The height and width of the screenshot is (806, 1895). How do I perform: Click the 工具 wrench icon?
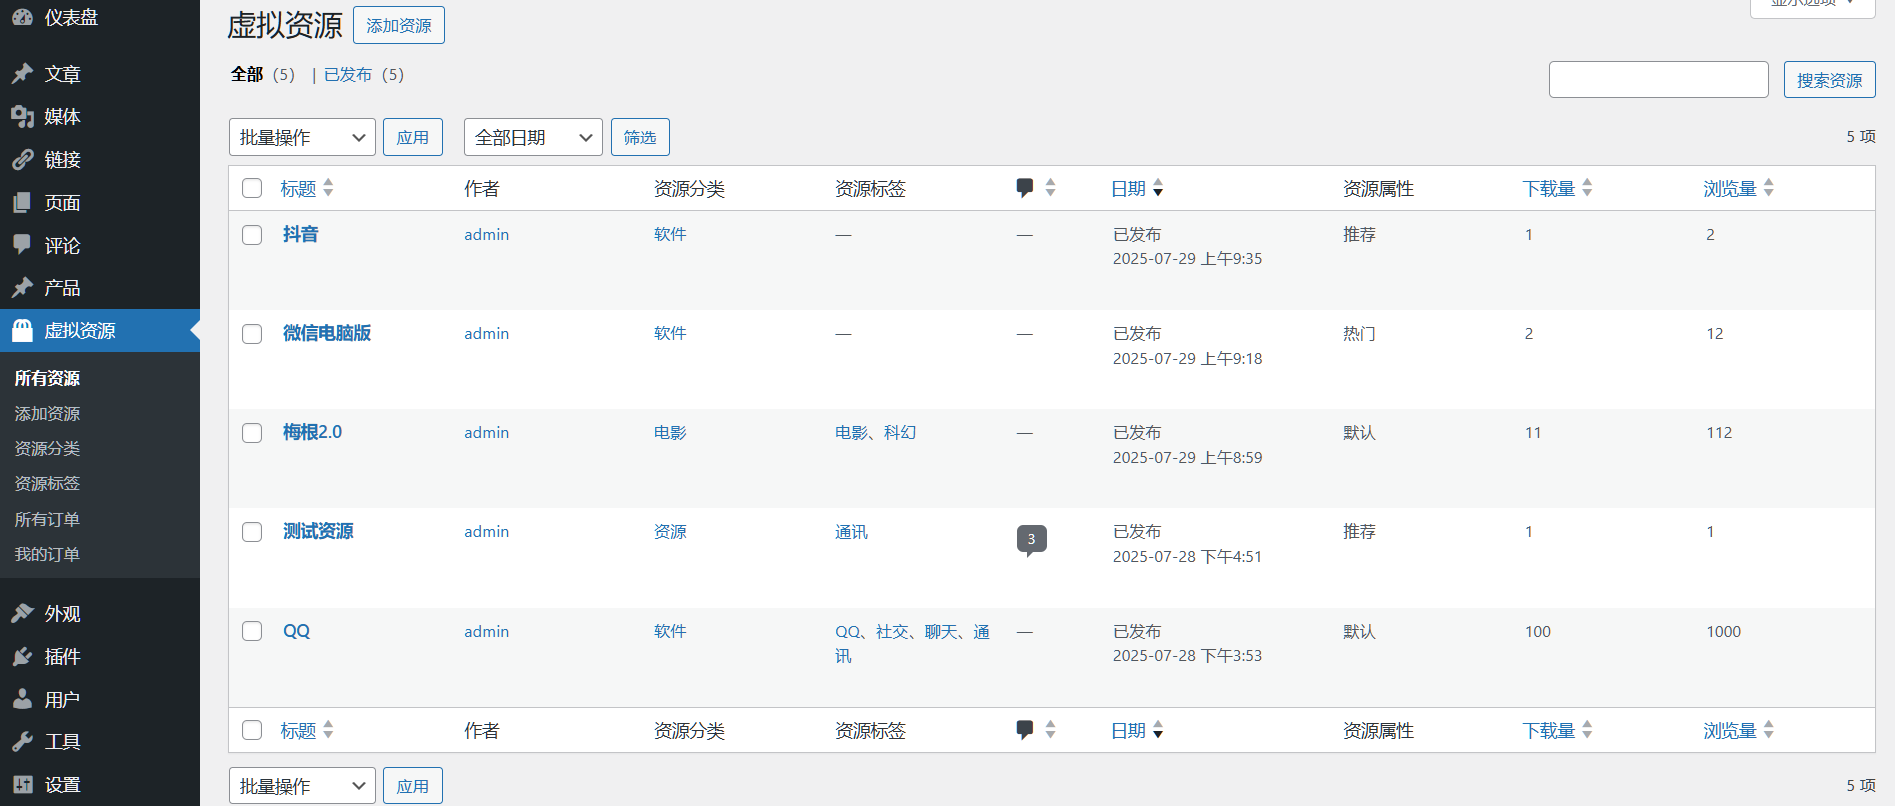coord(22,742)
